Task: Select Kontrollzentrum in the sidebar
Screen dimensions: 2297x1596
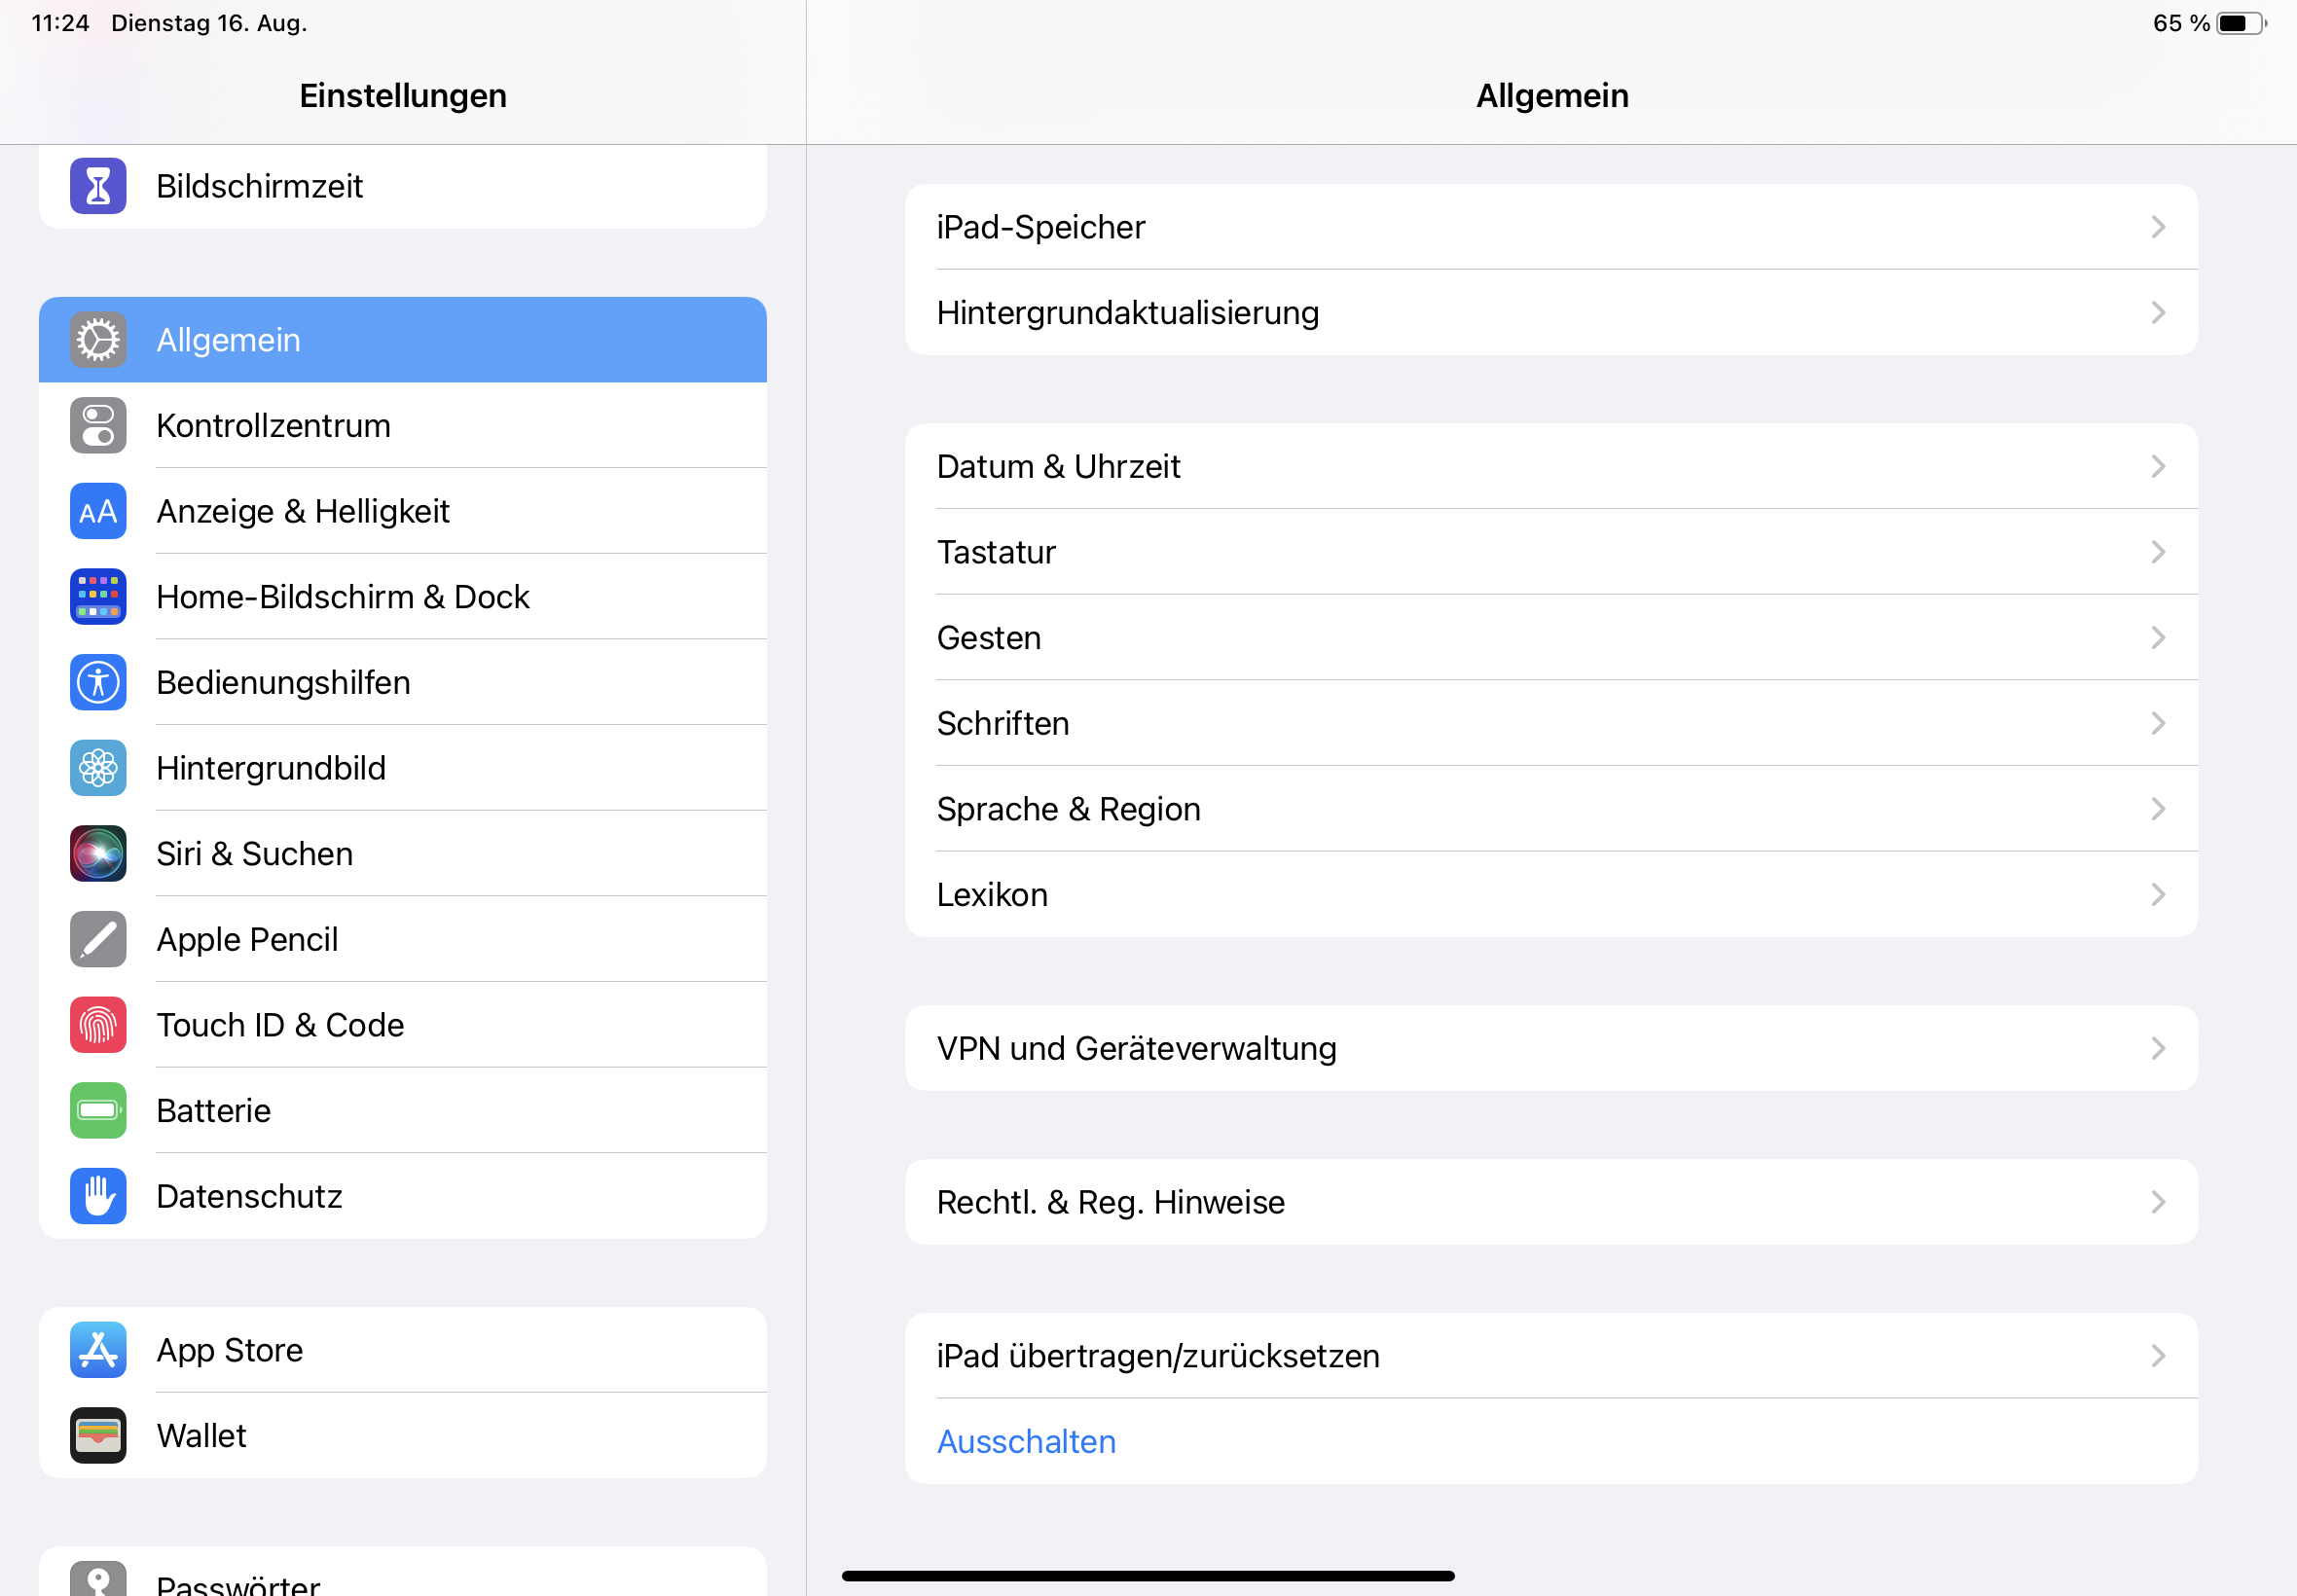Action: [x=403, y=425]
